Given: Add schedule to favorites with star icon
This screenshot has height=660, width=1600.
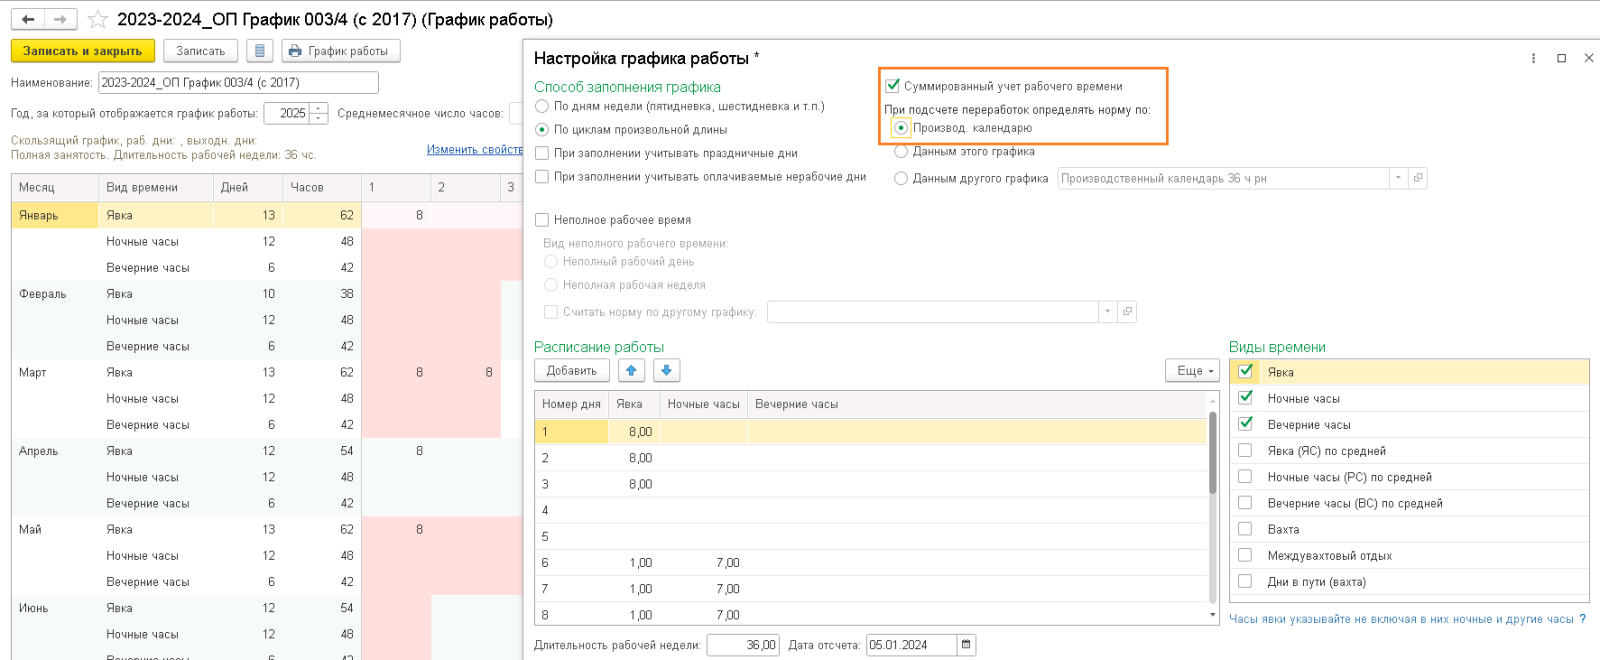Looking at the screenshot, I should coord(98,19).
